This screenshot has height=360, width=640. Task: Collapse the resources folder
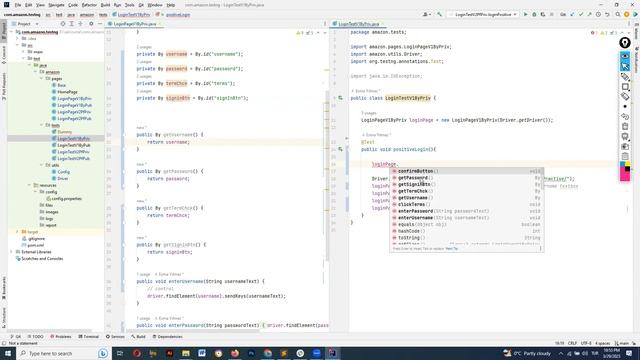click(29, 185)
